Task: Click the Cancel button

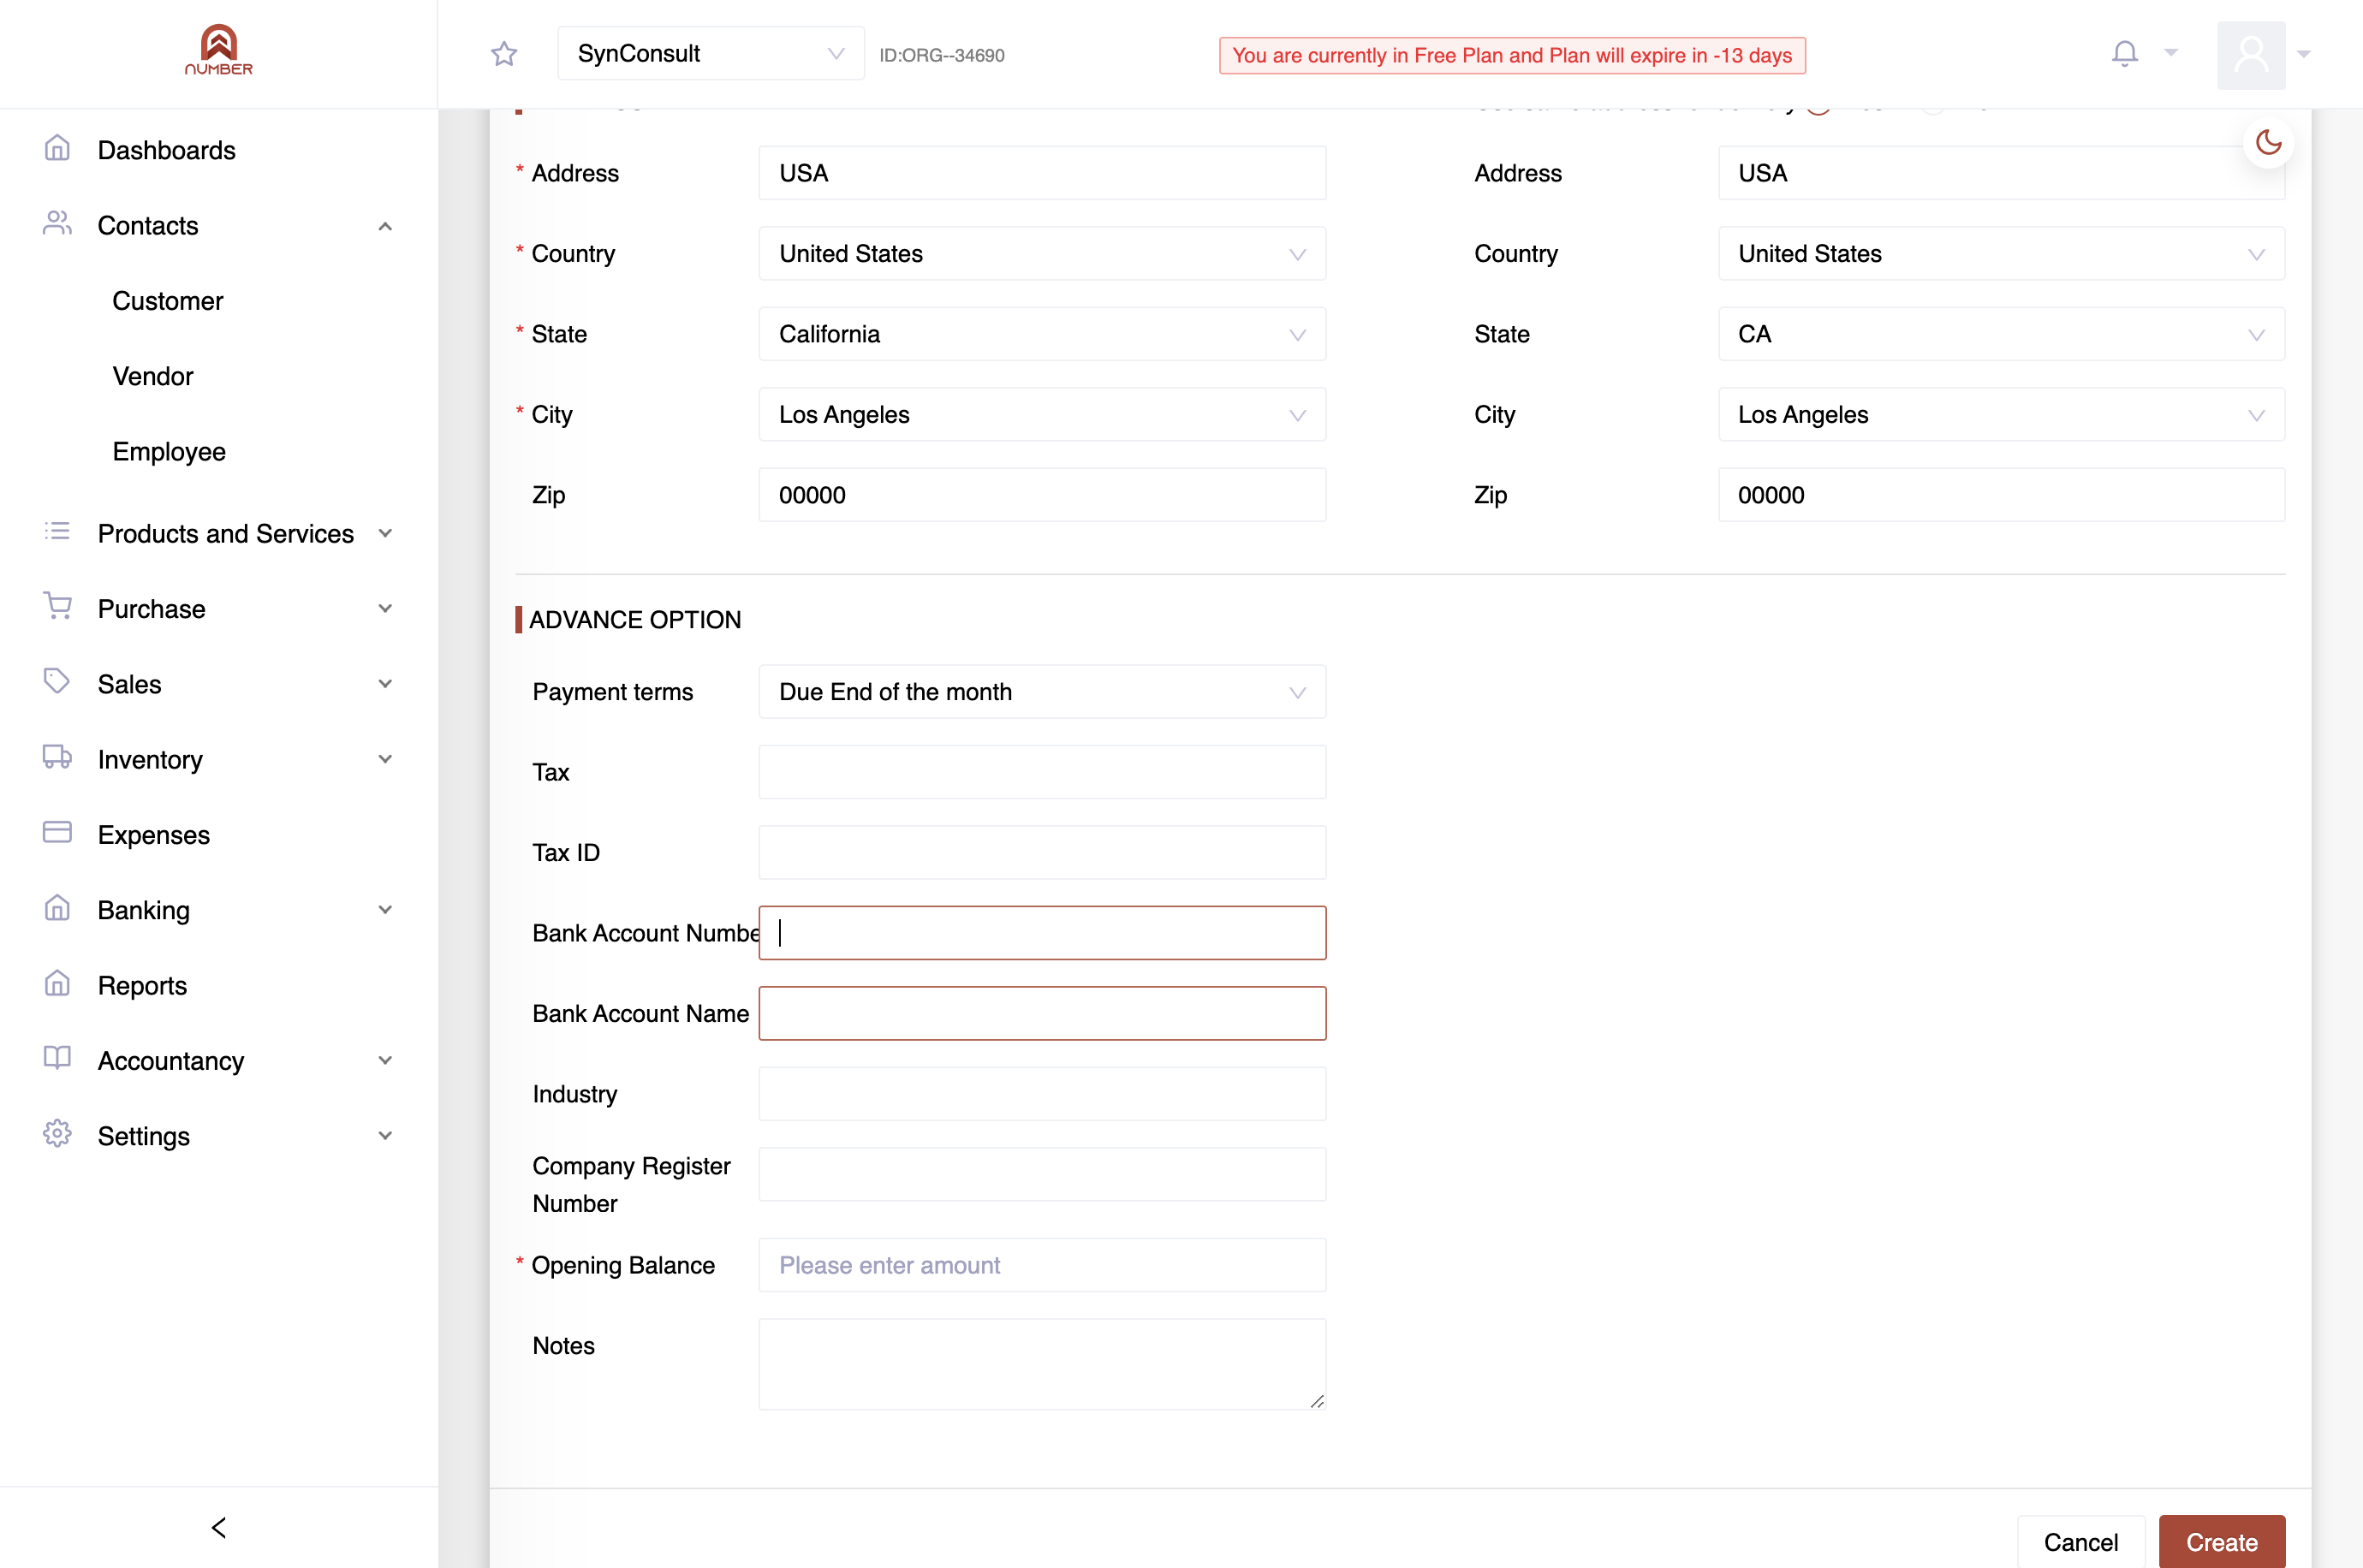Action: tap(2080, 1542)
